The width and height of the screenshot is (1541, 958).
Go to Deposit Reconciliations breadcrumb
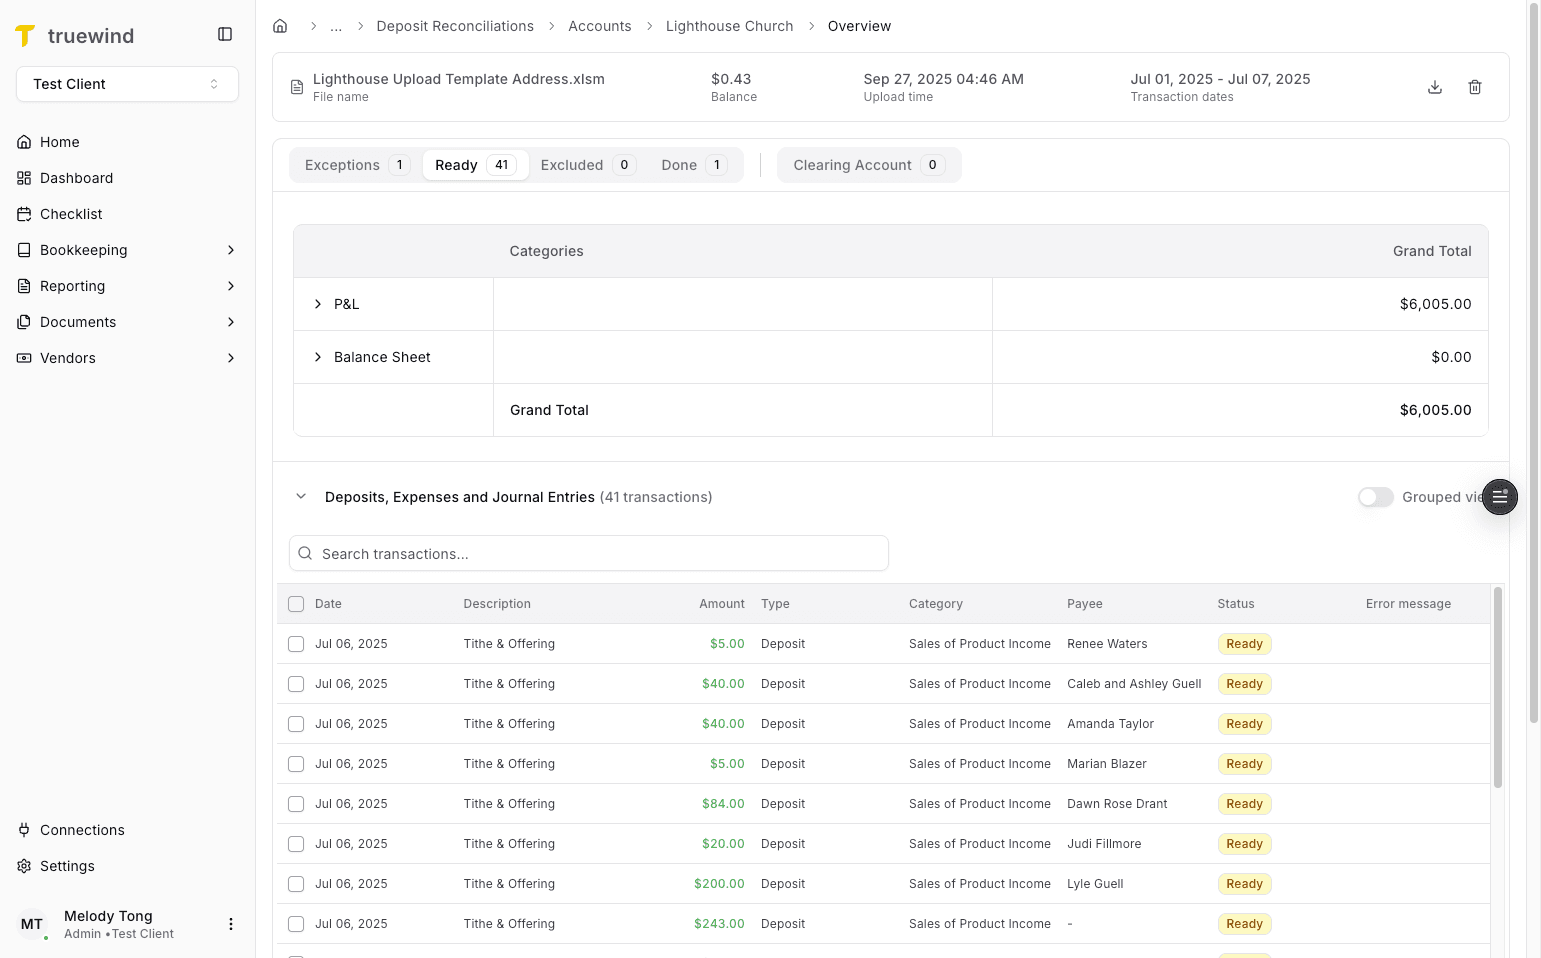click(x=455, y=25)
